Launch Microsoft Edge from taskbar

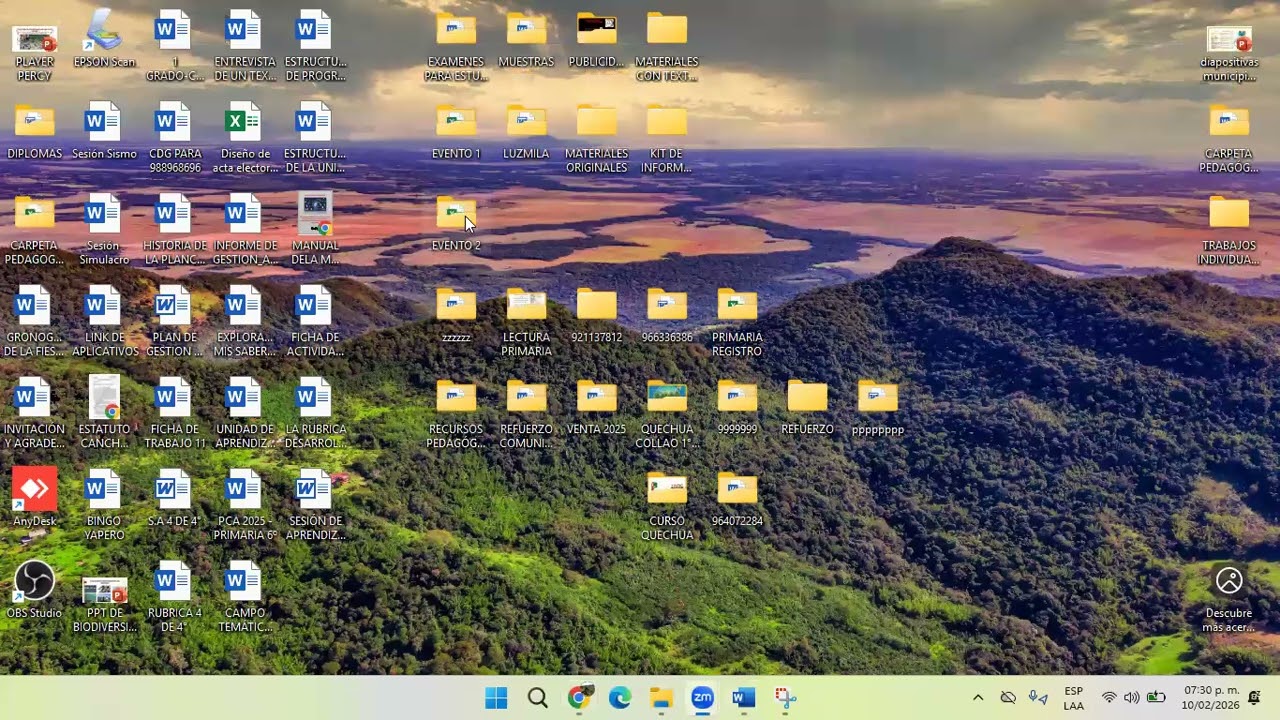(620, 698)
